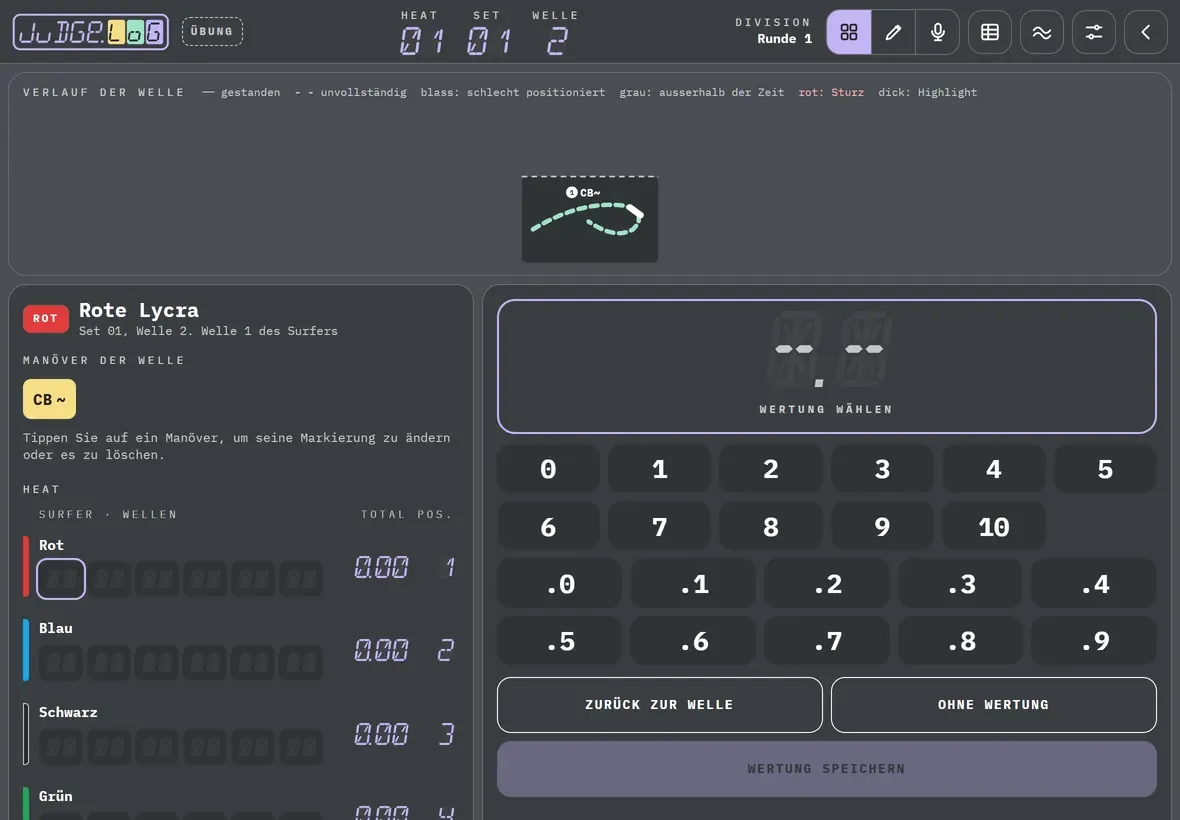This screenshot has width=1180, height=820.
Task: Select the pencil input mode
Action: pyautogui.click(x=893, y=32)
